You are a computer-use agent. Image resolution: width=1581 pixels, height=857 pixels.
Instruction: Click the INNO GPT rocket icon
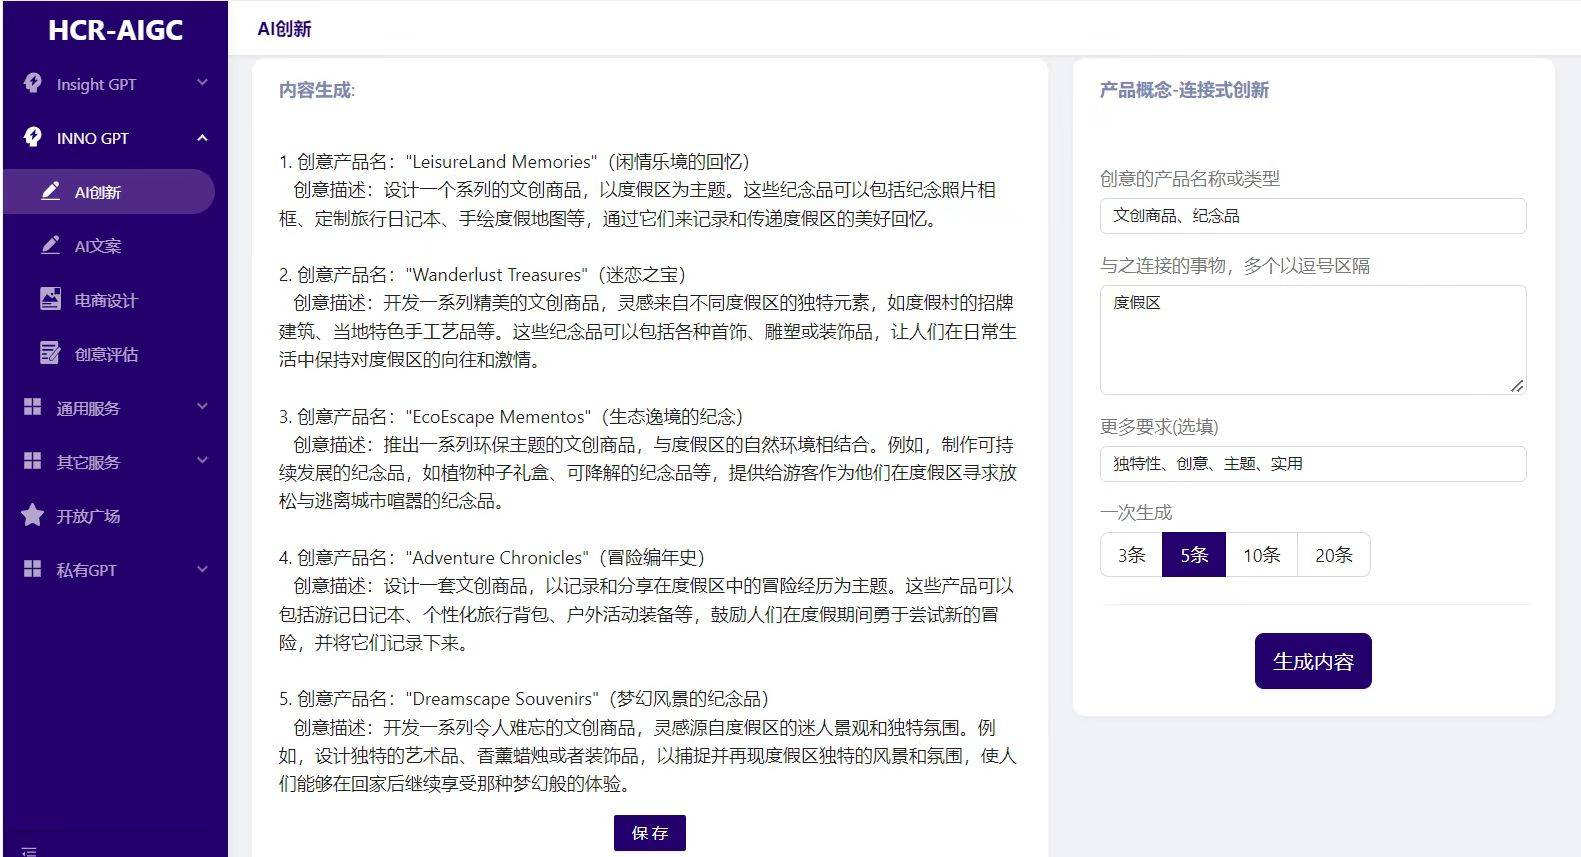[33, 137]
